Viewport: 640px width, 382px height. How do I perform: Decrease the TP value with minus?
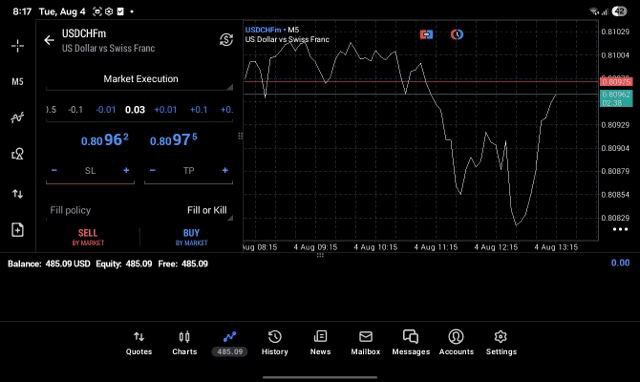tap(153, 171)
